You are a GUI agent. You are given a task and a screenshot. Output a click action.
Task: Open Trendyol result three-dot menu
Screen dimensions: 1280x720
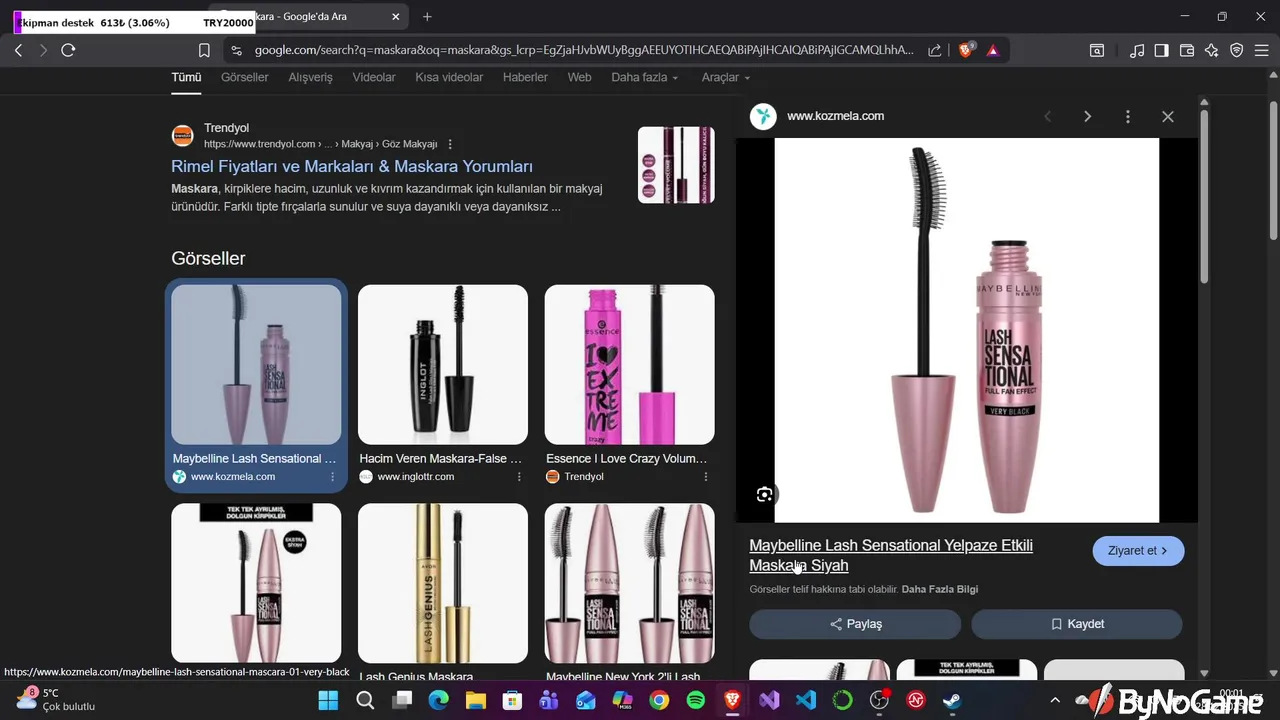tap(450, 144)
